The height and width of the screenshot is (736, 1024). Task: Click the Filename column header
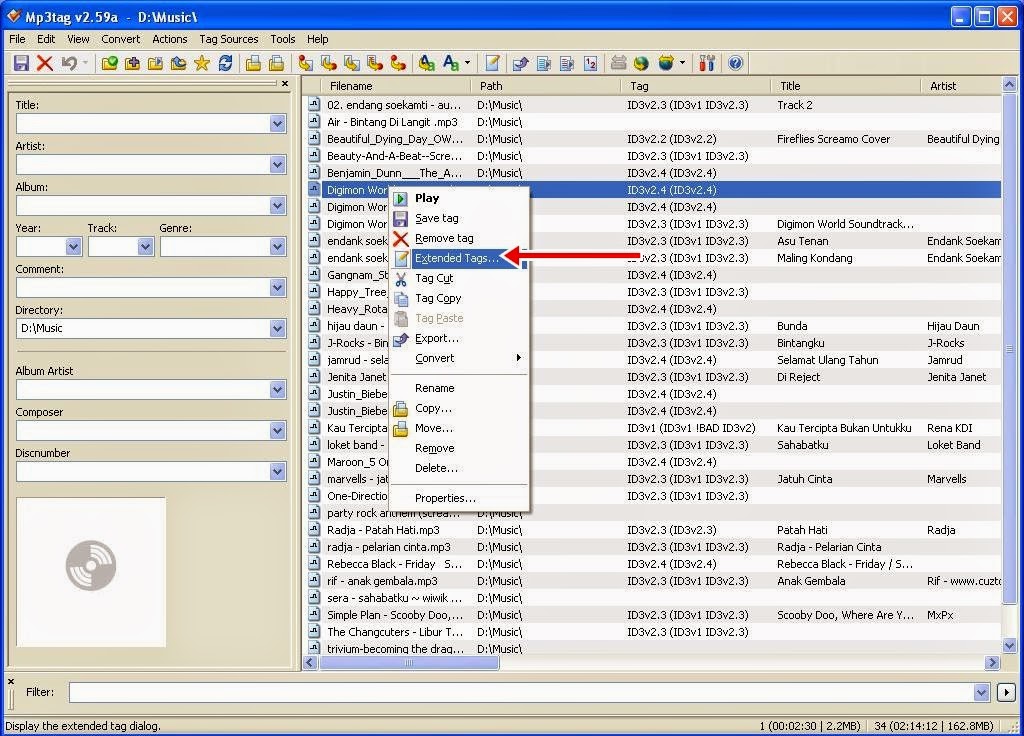[x=396, y=86]
